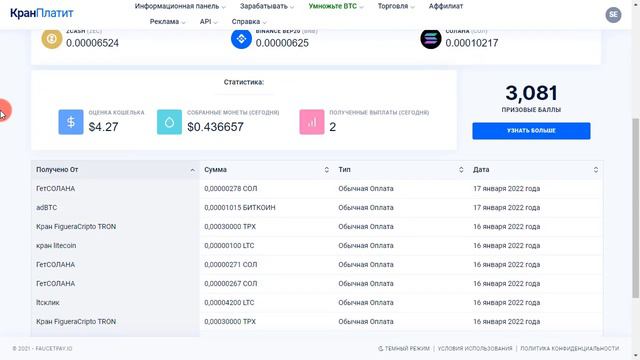The width and height of the screenshot is (640, 360).
Task: Sort table by Сумма column
Action: point(267,170)
